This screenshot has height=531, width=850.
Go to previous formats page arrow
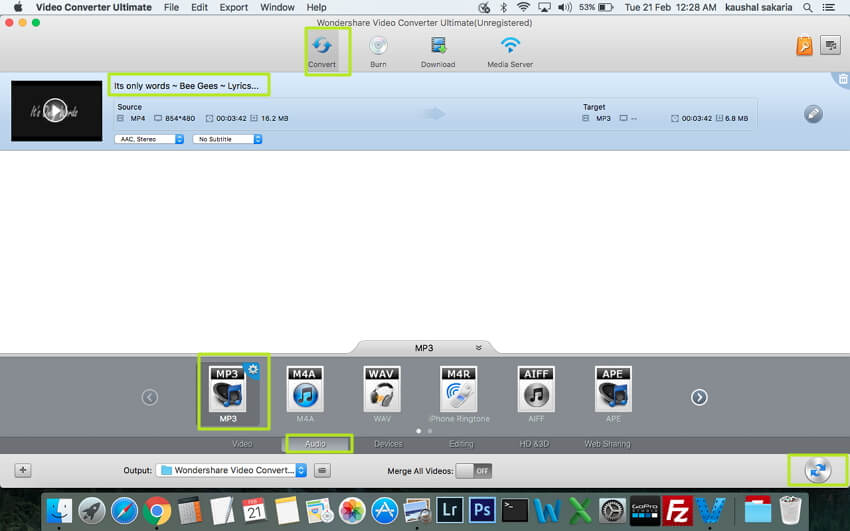coord(150,397)
